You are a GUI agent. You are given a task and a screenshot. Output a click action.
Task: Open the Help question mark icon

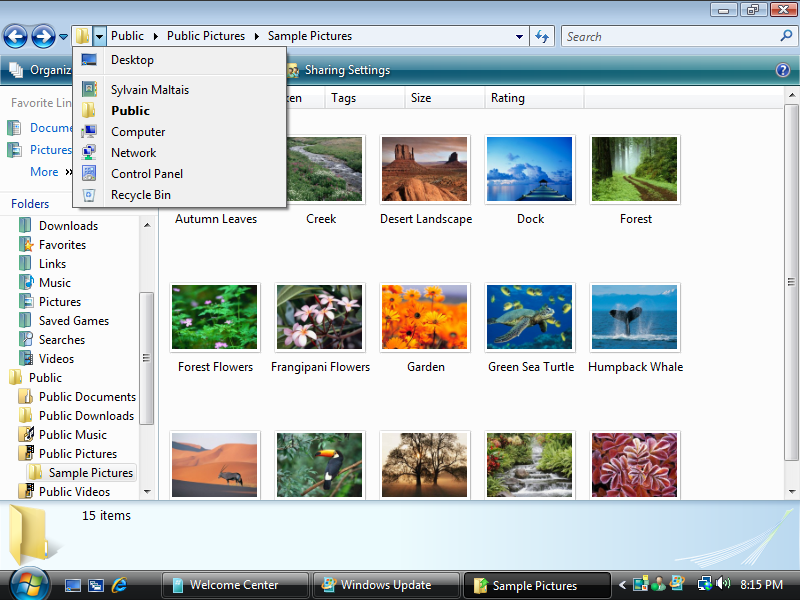[x=783, y=70]
